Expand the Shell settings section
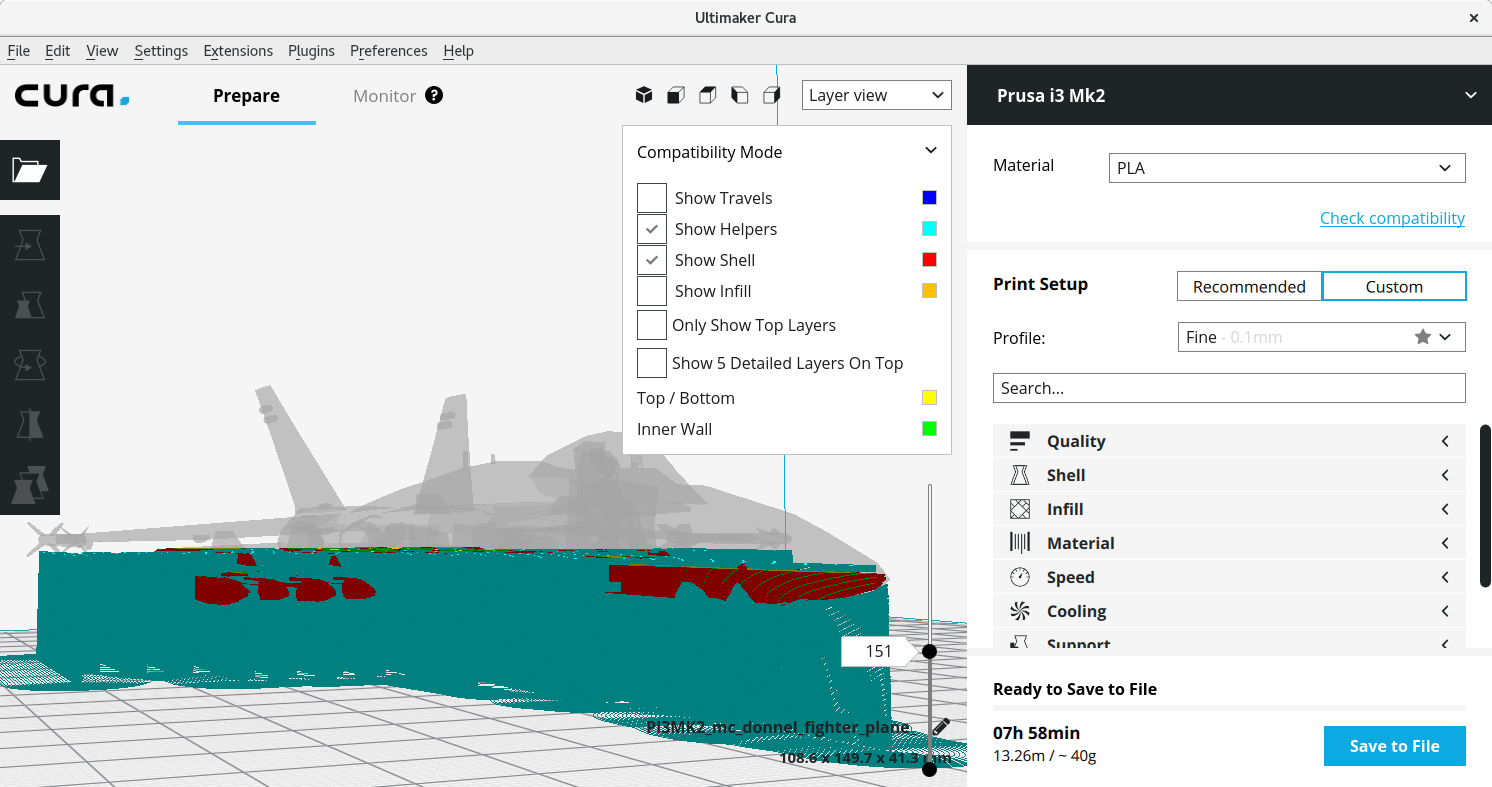 point(1229,475)
